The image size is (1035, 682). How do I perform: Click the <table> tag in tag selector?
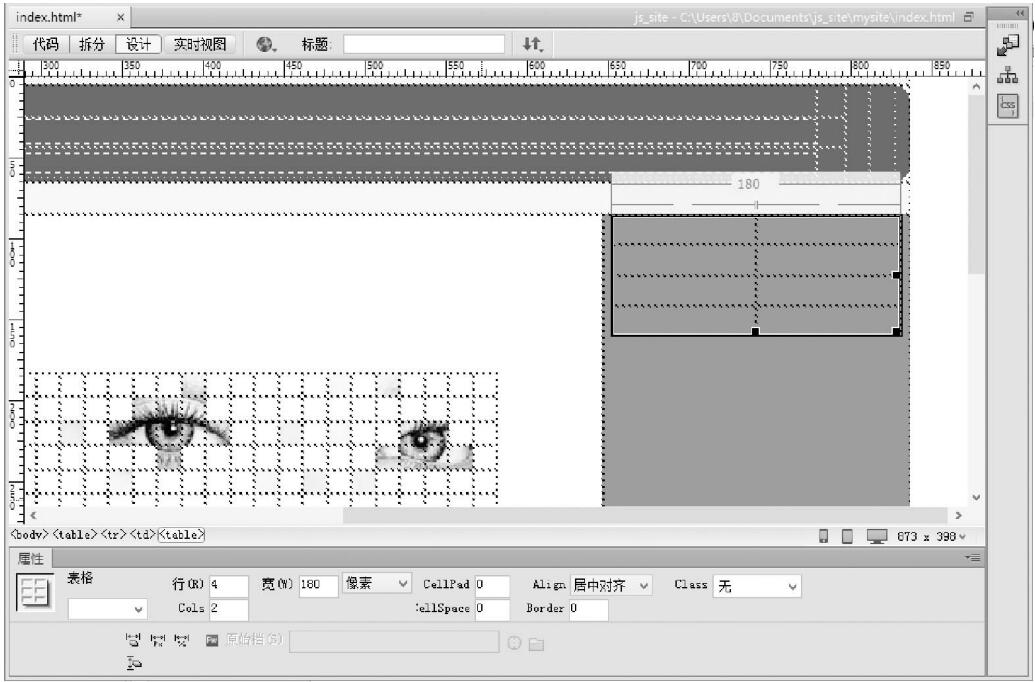click(181, 535)
